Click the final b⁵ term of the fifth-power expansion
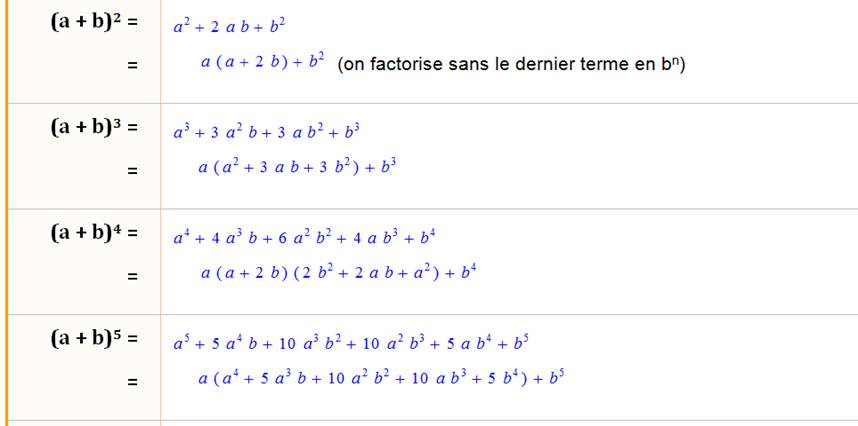 (519, 344)
